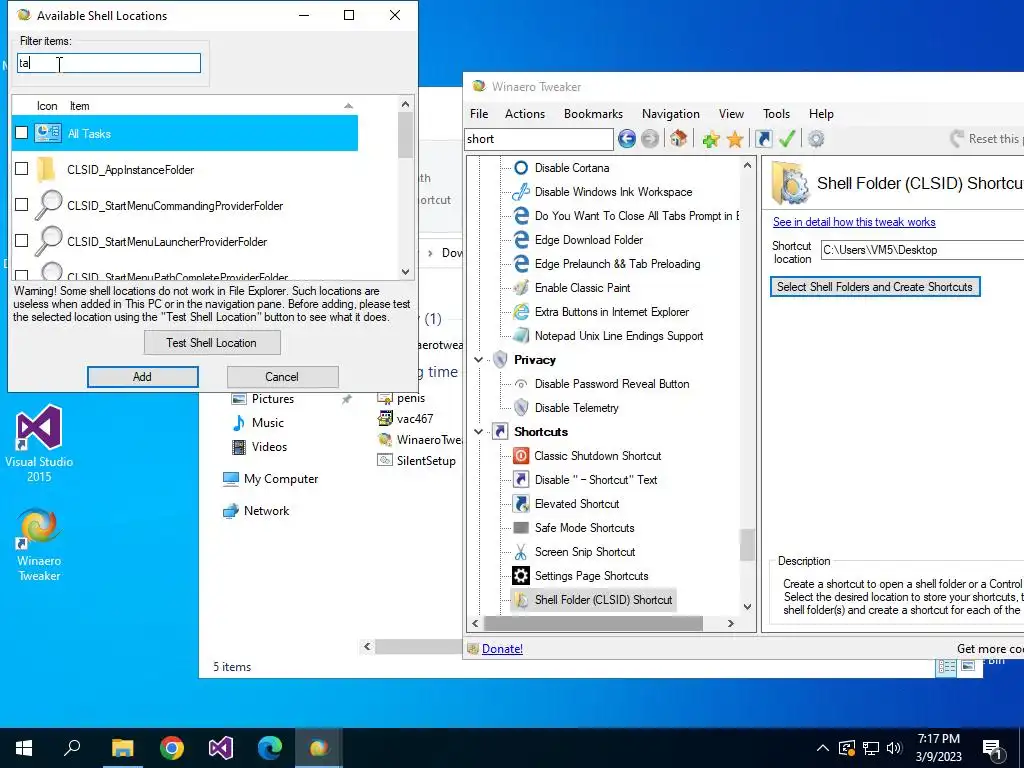Click the Filter items text box

coord(108,63)
